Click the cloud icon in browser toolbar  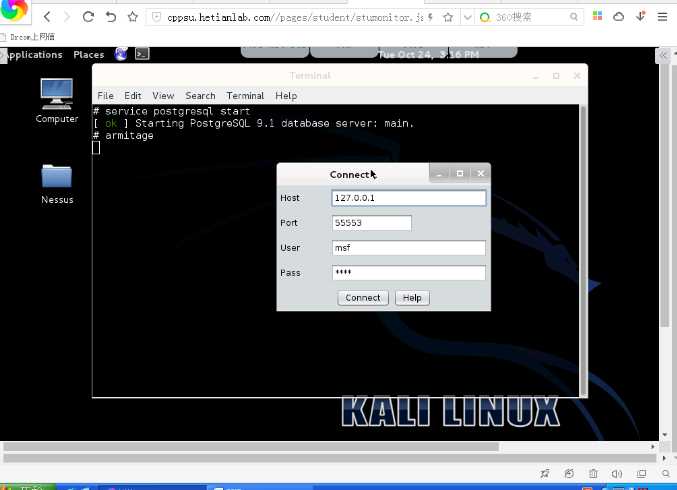click(619, 16)
